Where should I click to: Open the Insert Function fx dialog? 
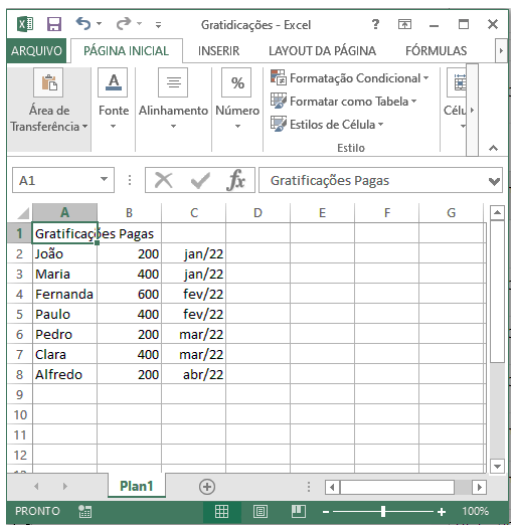[236, 180]
